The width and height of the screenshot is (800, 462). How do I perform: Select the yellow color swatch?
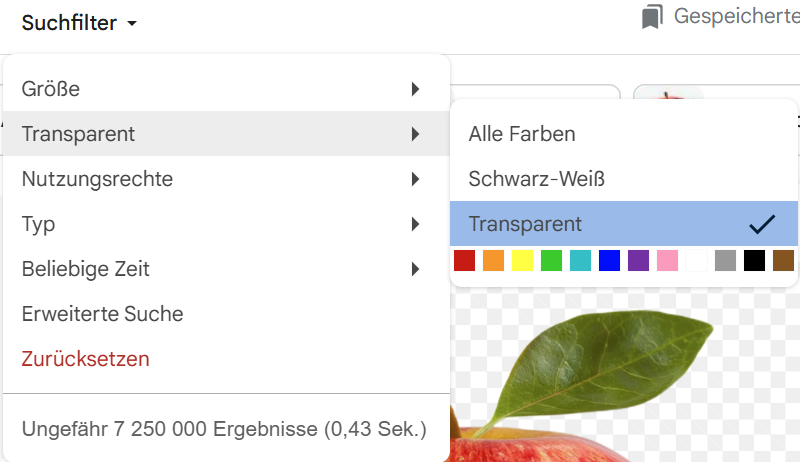[x=522, y=261]
